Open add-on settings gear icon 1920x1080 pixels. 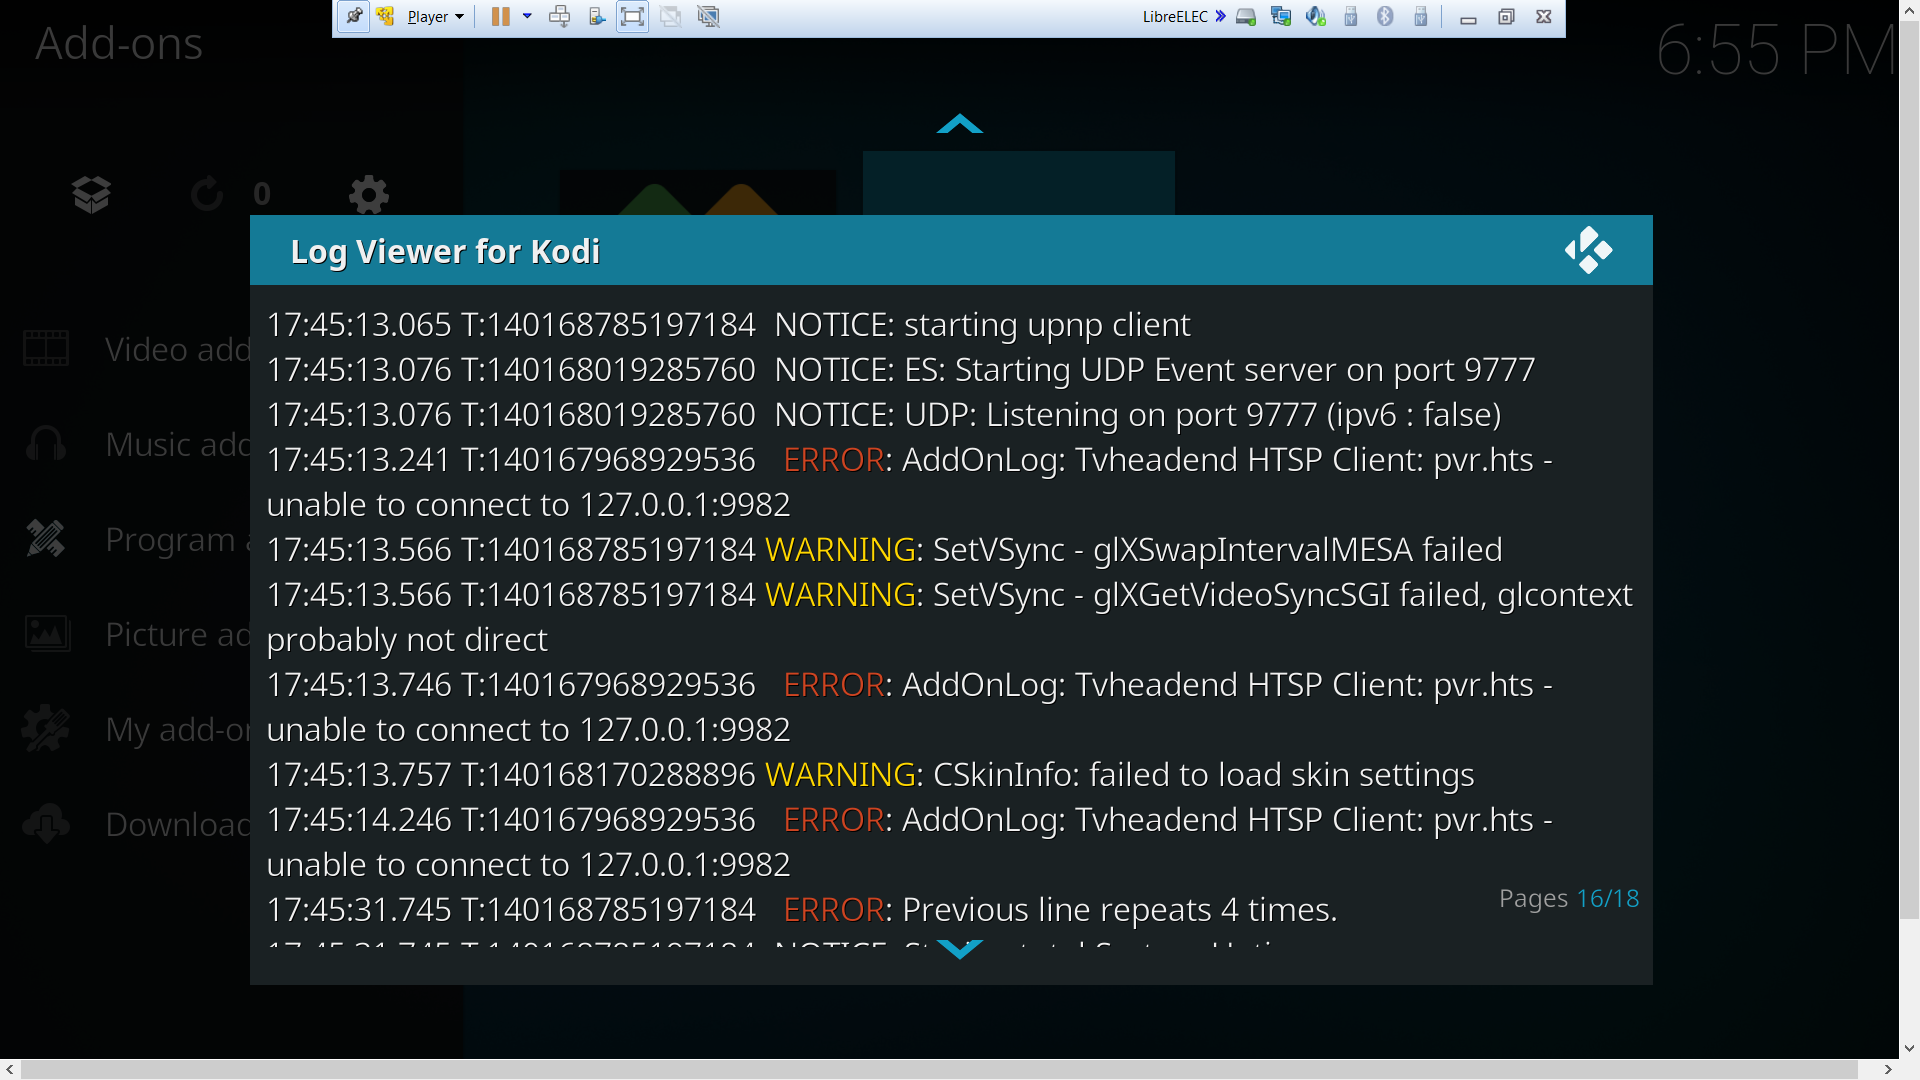click(x=368, y=194)
